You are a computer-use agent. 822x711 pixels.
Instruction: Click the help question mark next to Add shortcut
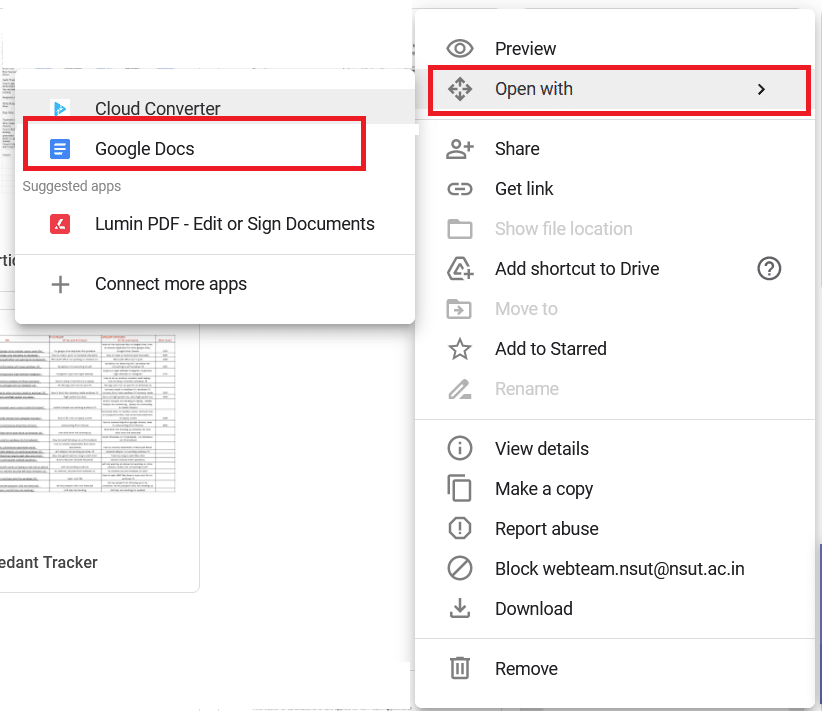(769, 268)
